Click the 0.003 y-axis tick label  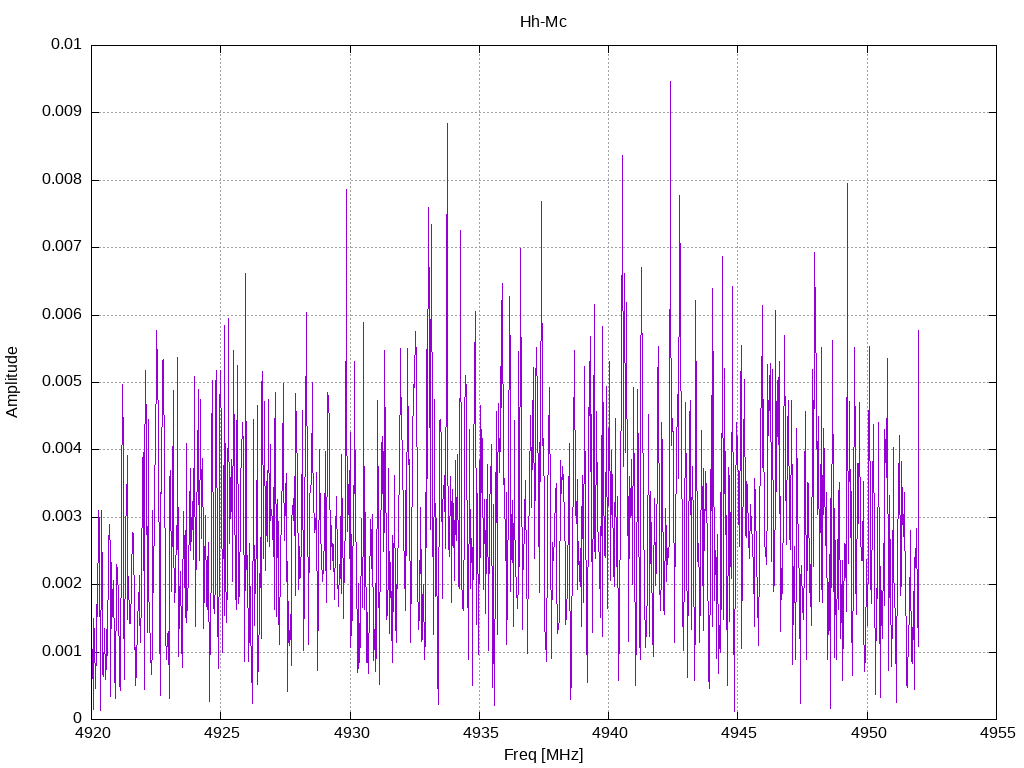click(x=61, y=517)
